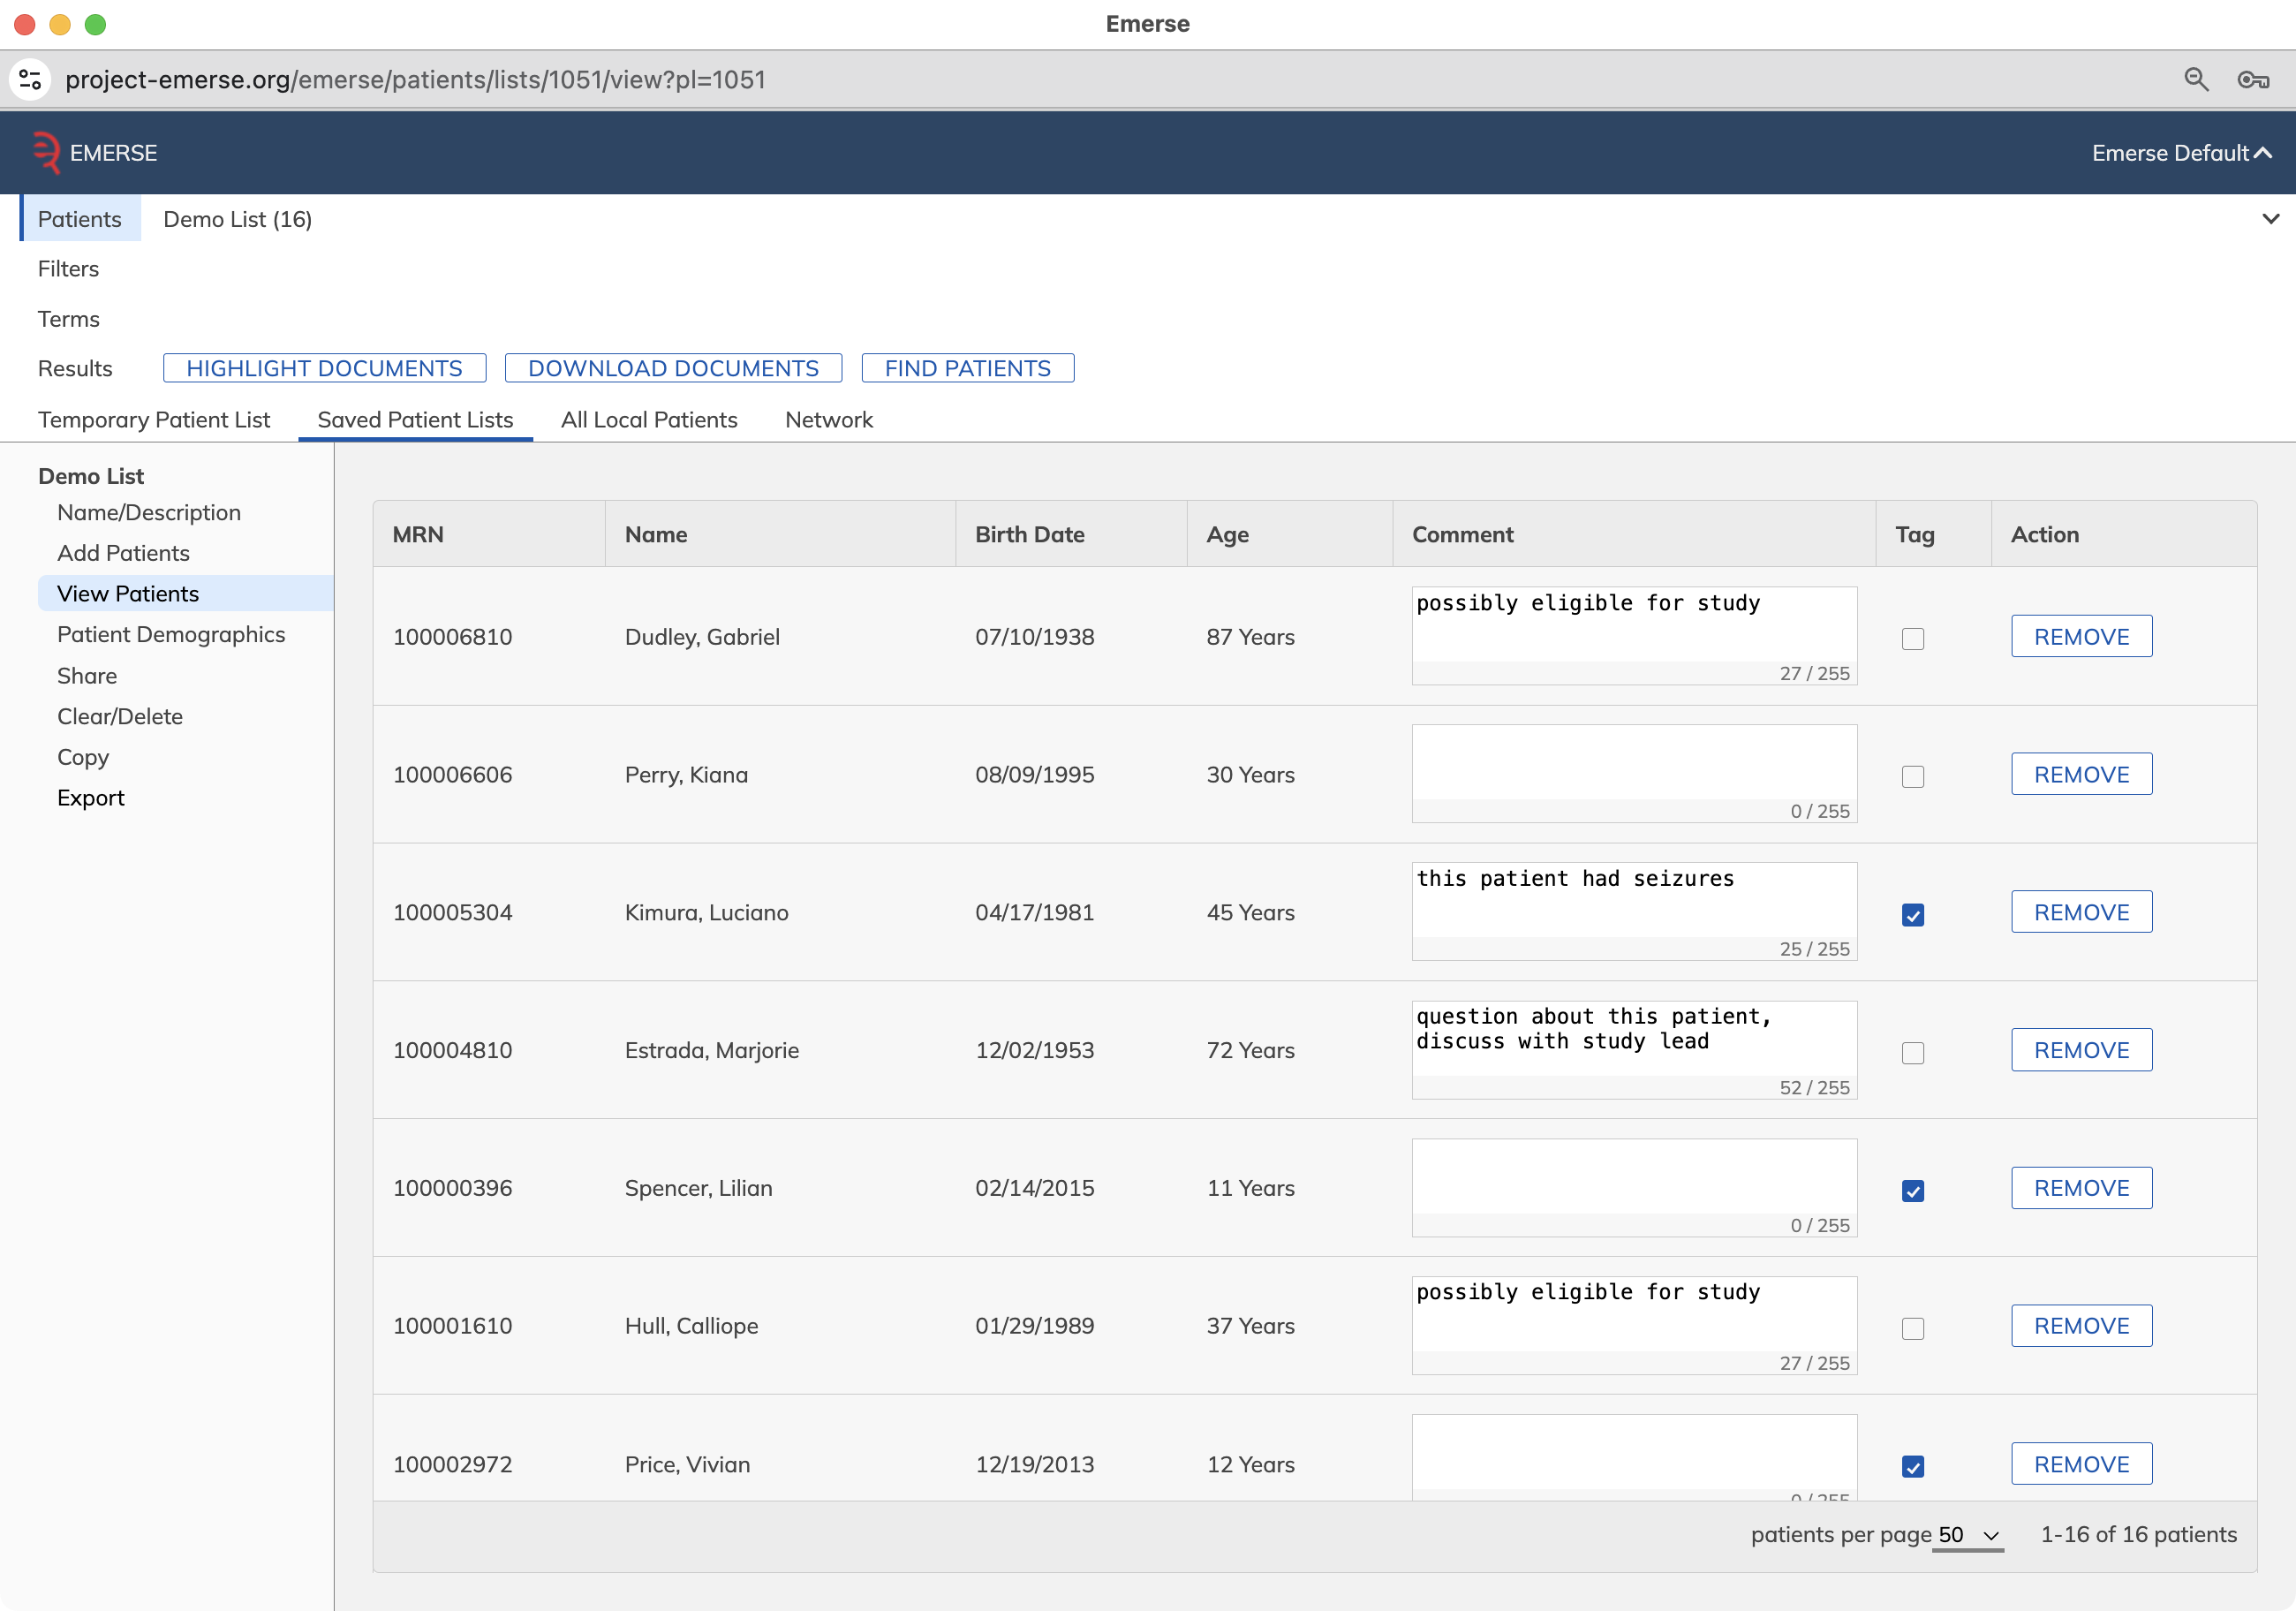Image resolution: width=2296 pixels, height=1611 pixels.
Task: Open Patient Demographics in the sidebar
Action: pos(171,634)
